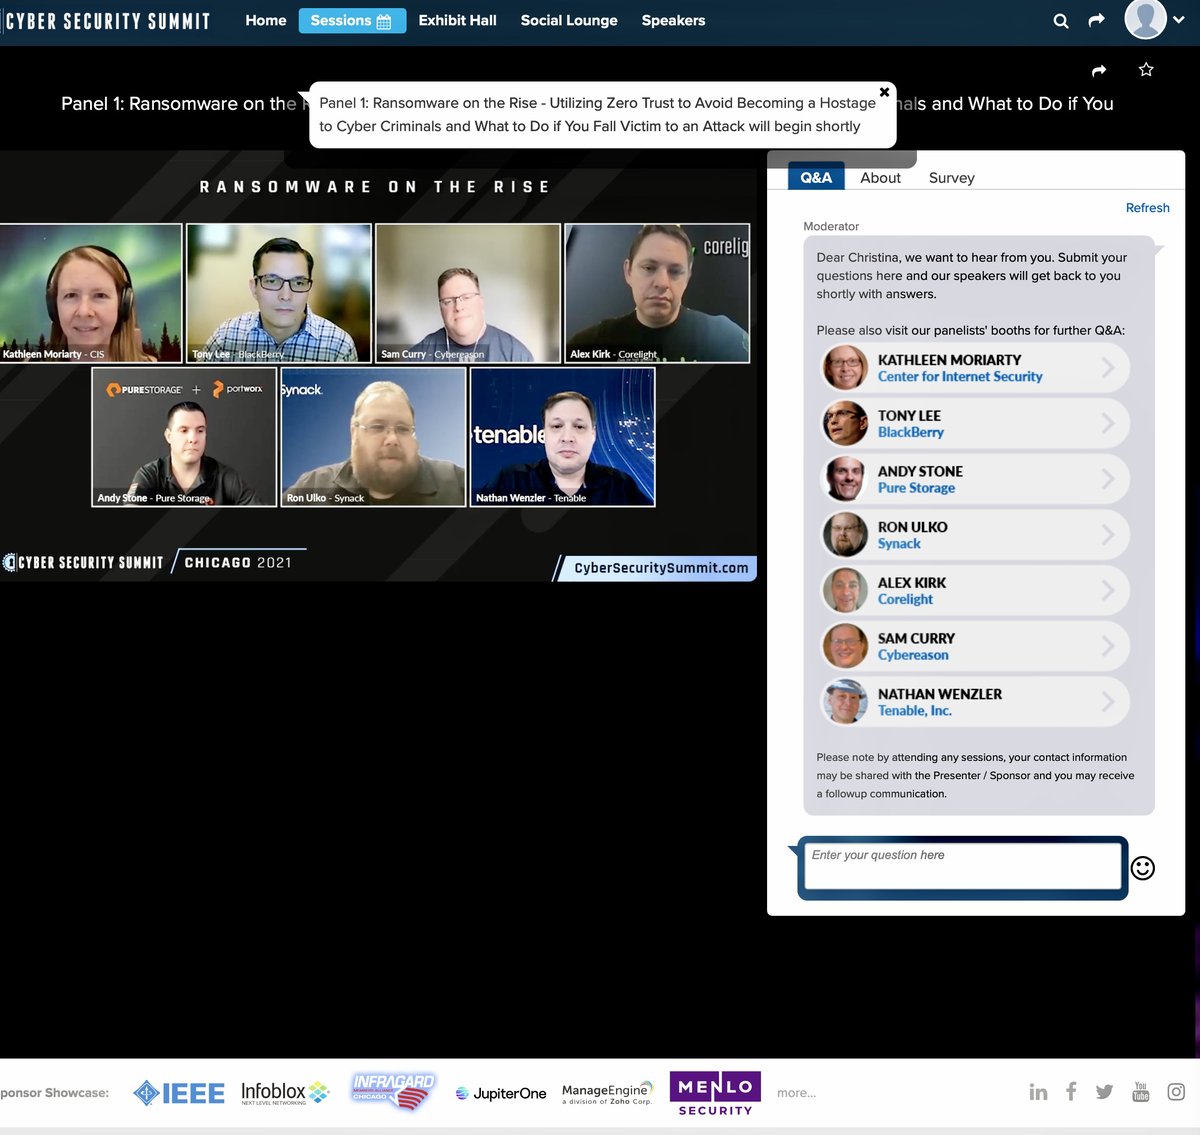Click the InfraGard sponsor logo
This screenshot has height=1135, width=1200.
[393, 1092]
